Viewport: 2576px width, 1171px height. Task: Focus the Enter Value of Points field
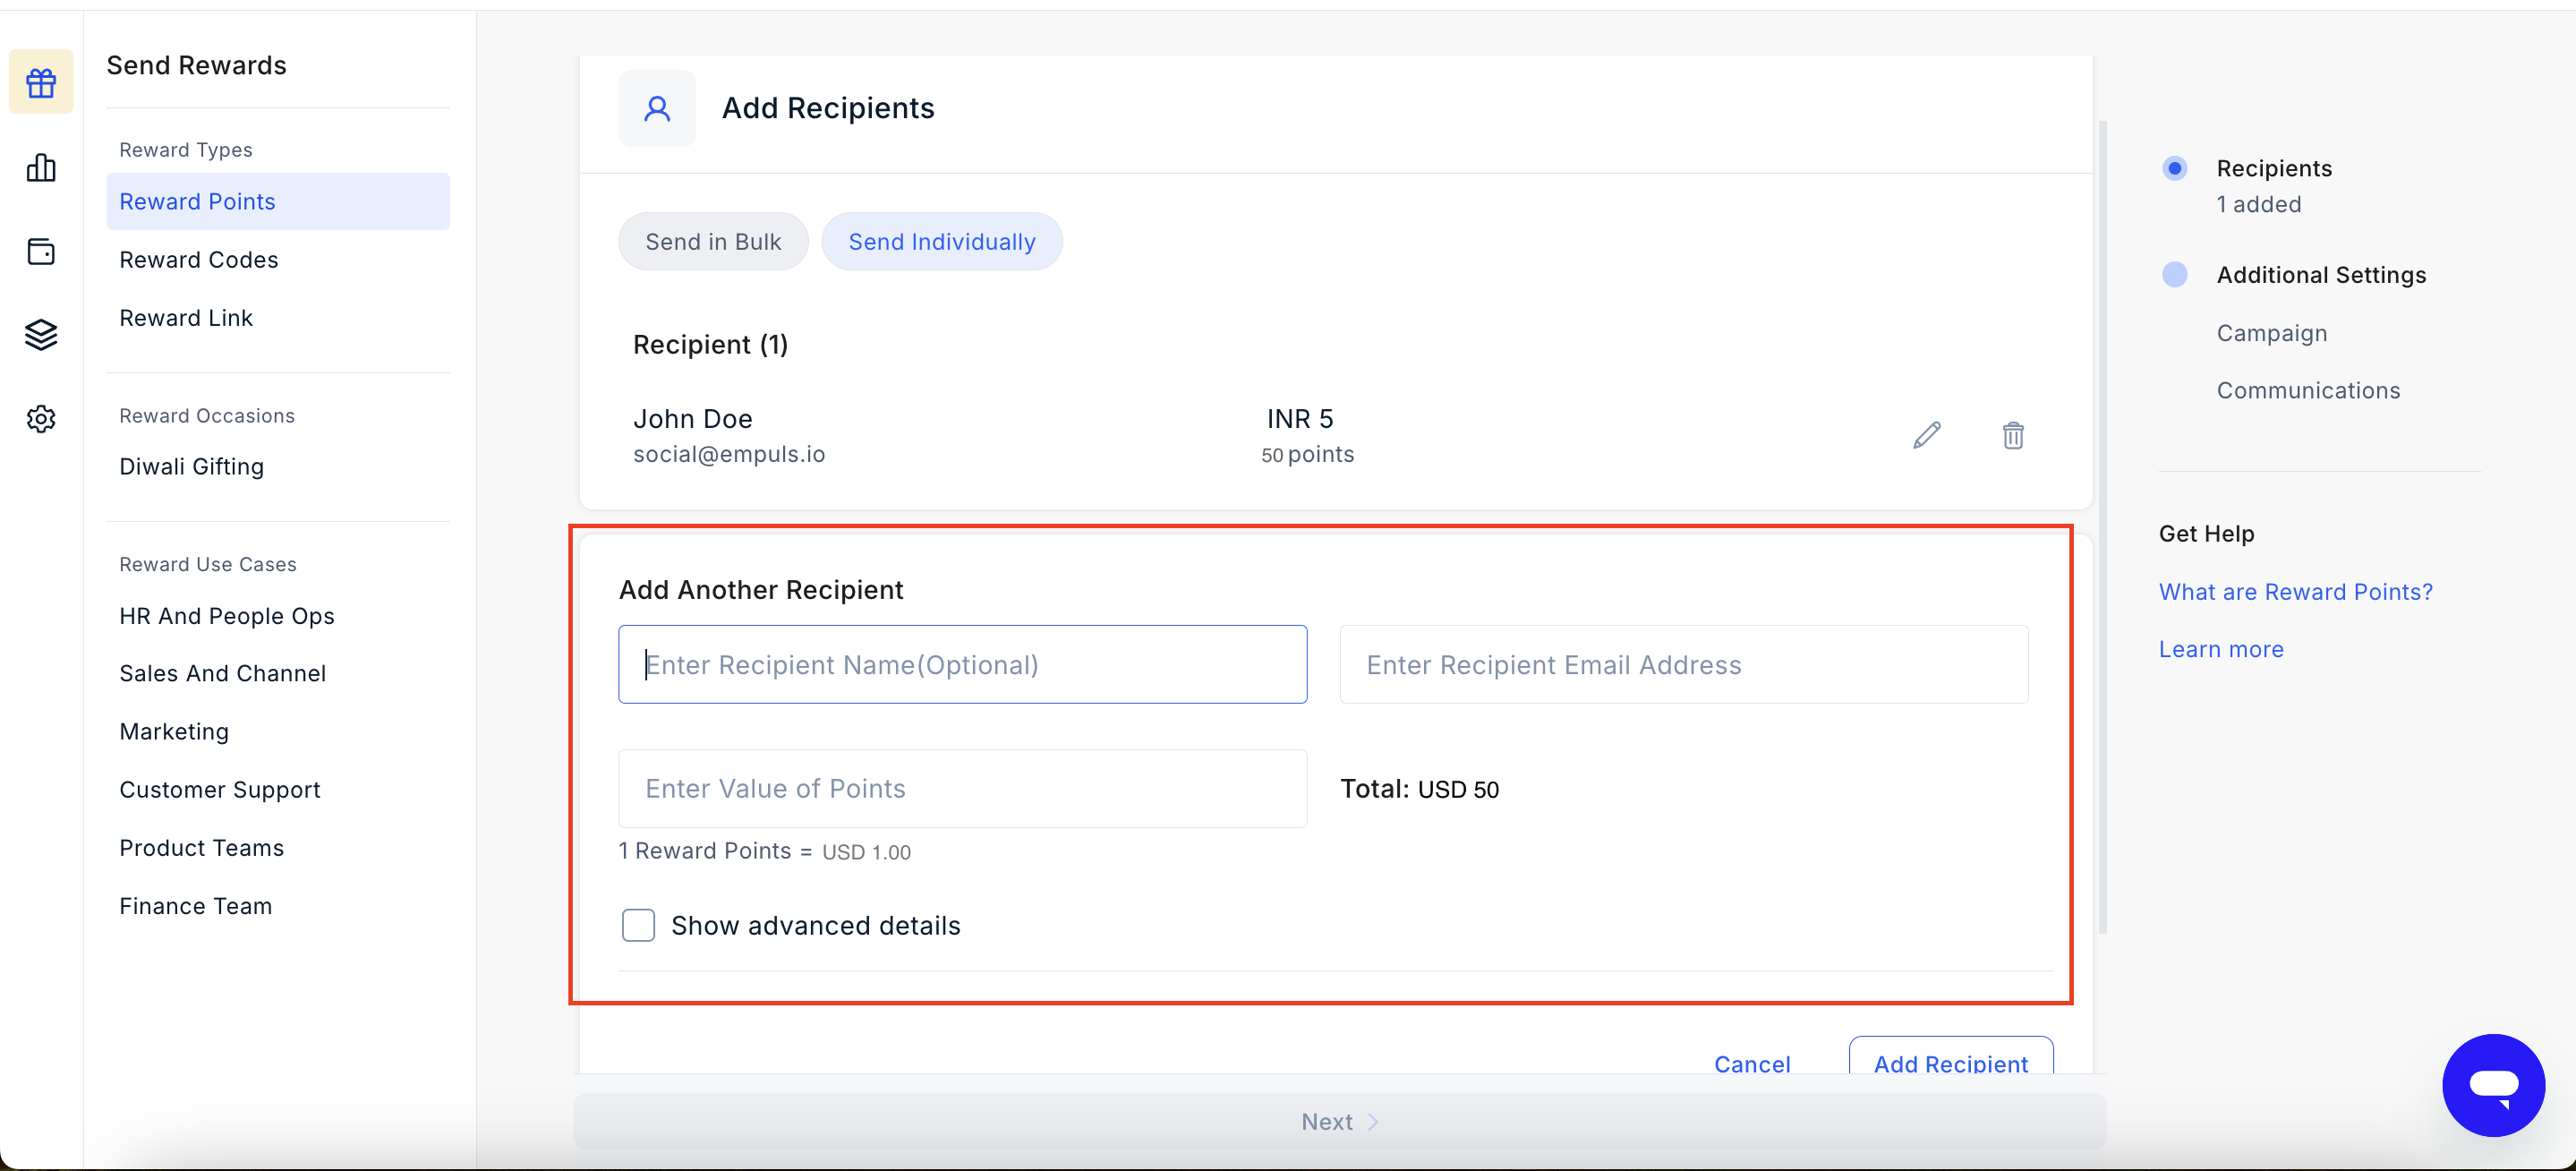[962, 789]
